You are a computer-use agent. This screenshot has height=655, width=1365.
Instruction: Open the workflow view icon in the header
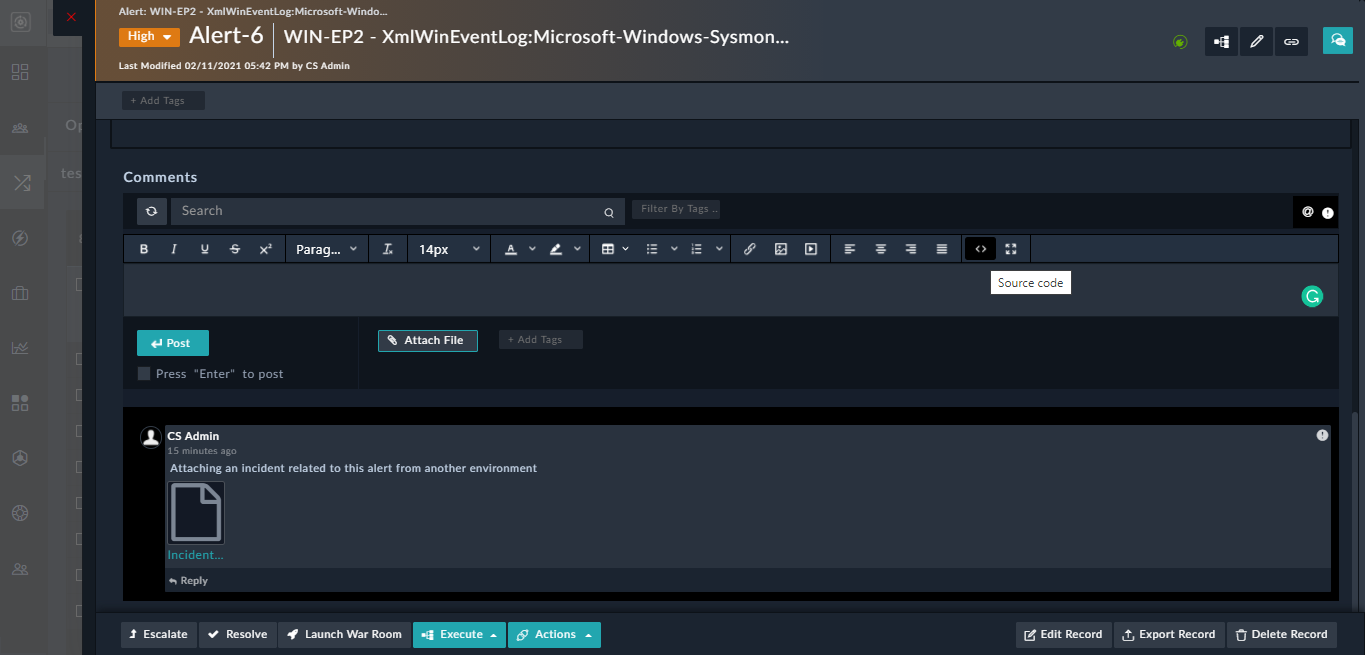tap(1221, 41)
